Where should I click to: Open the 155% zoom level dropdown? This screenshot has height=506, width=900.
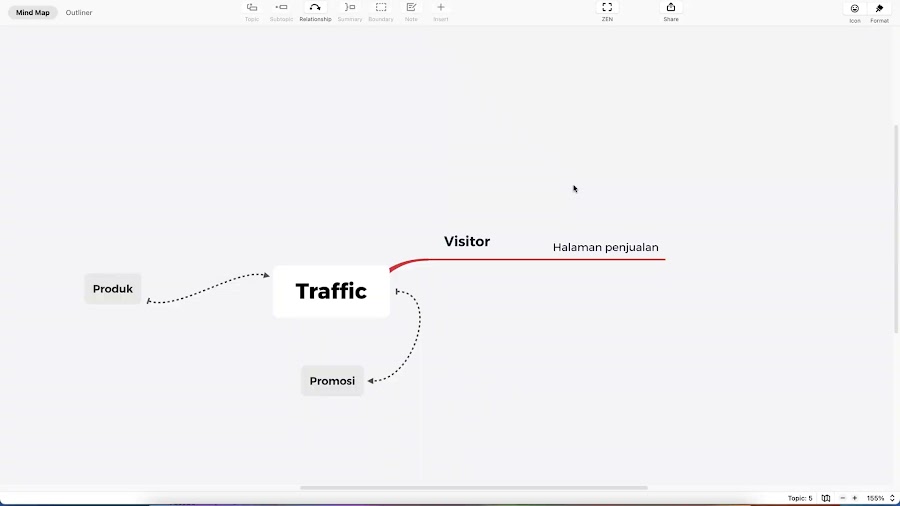(x=880, y=498)
